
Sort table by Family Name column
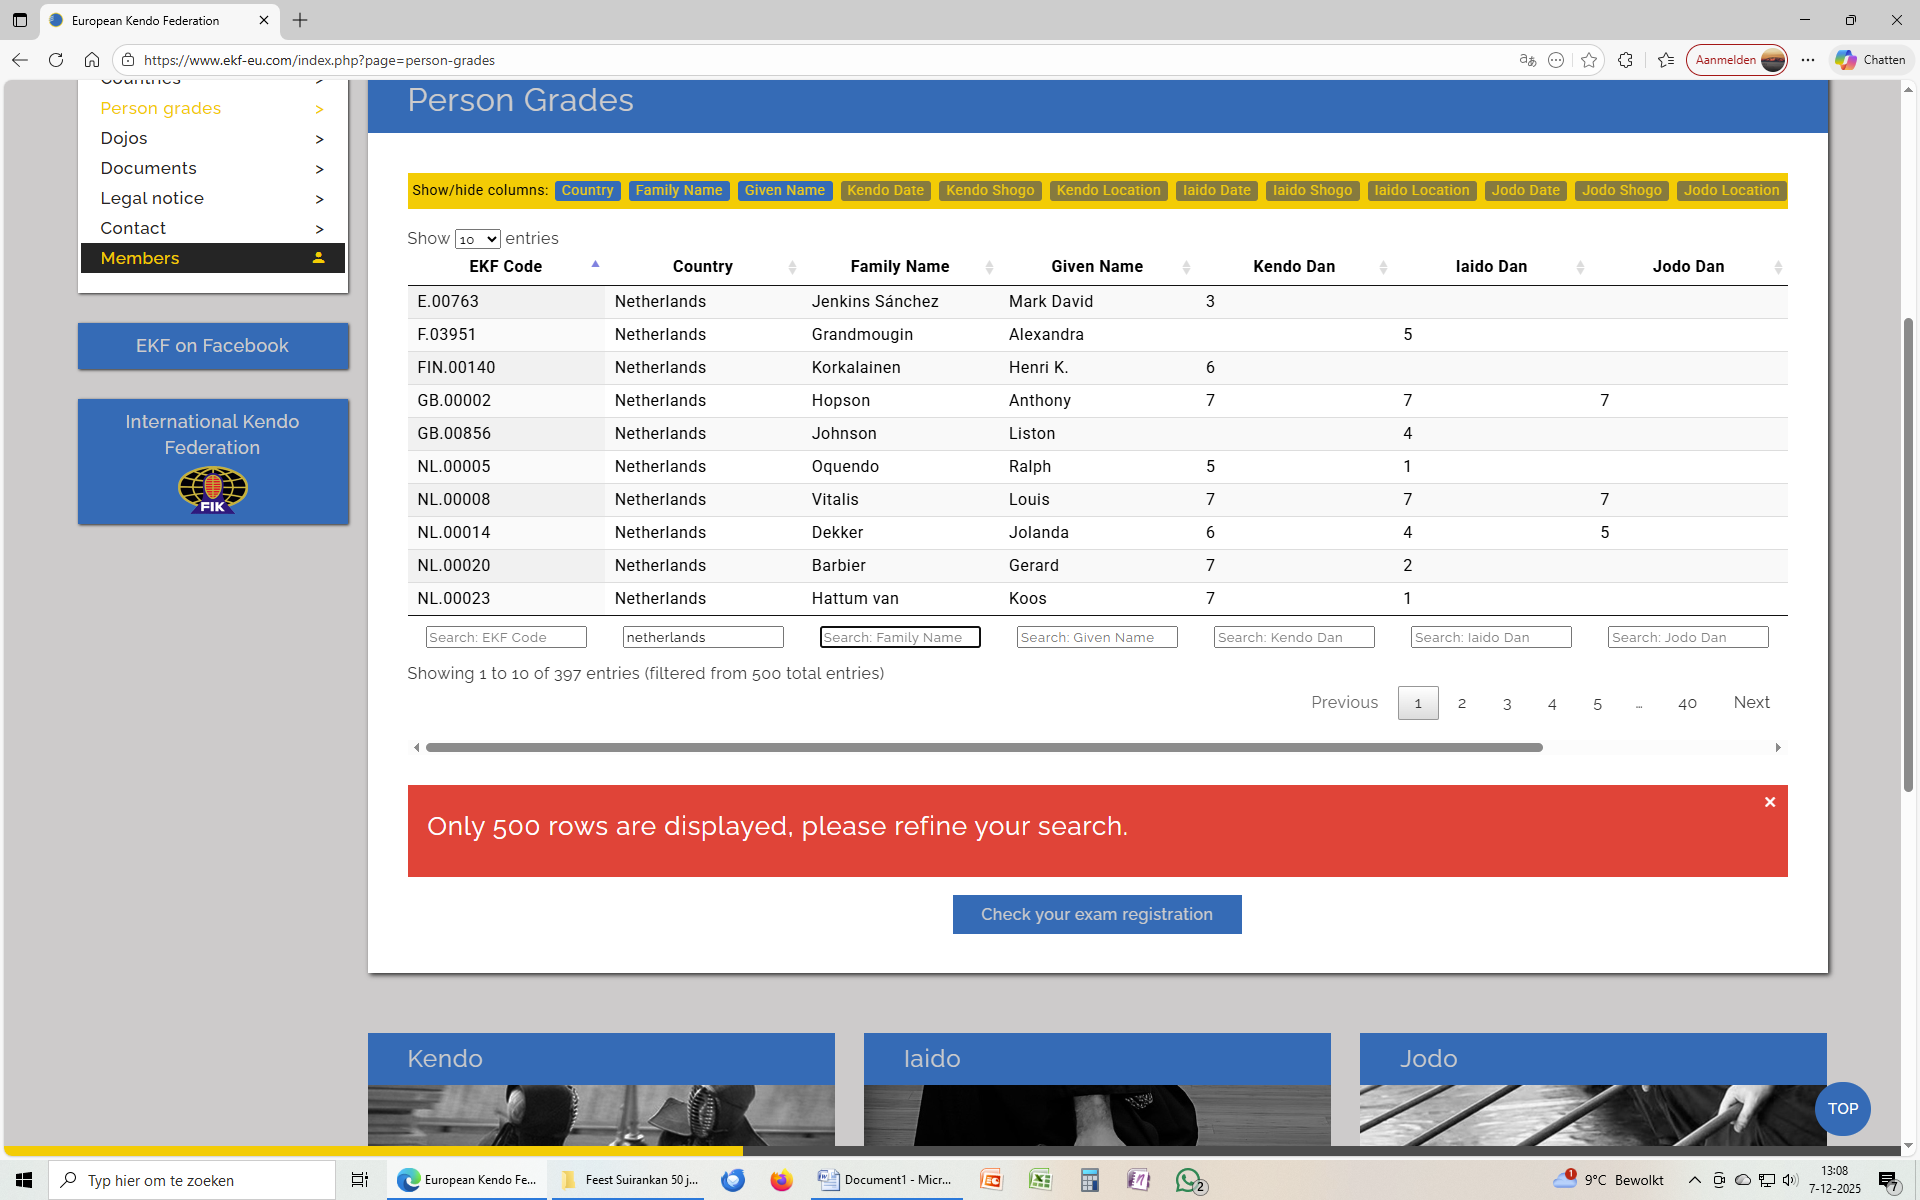click(899, 266)
